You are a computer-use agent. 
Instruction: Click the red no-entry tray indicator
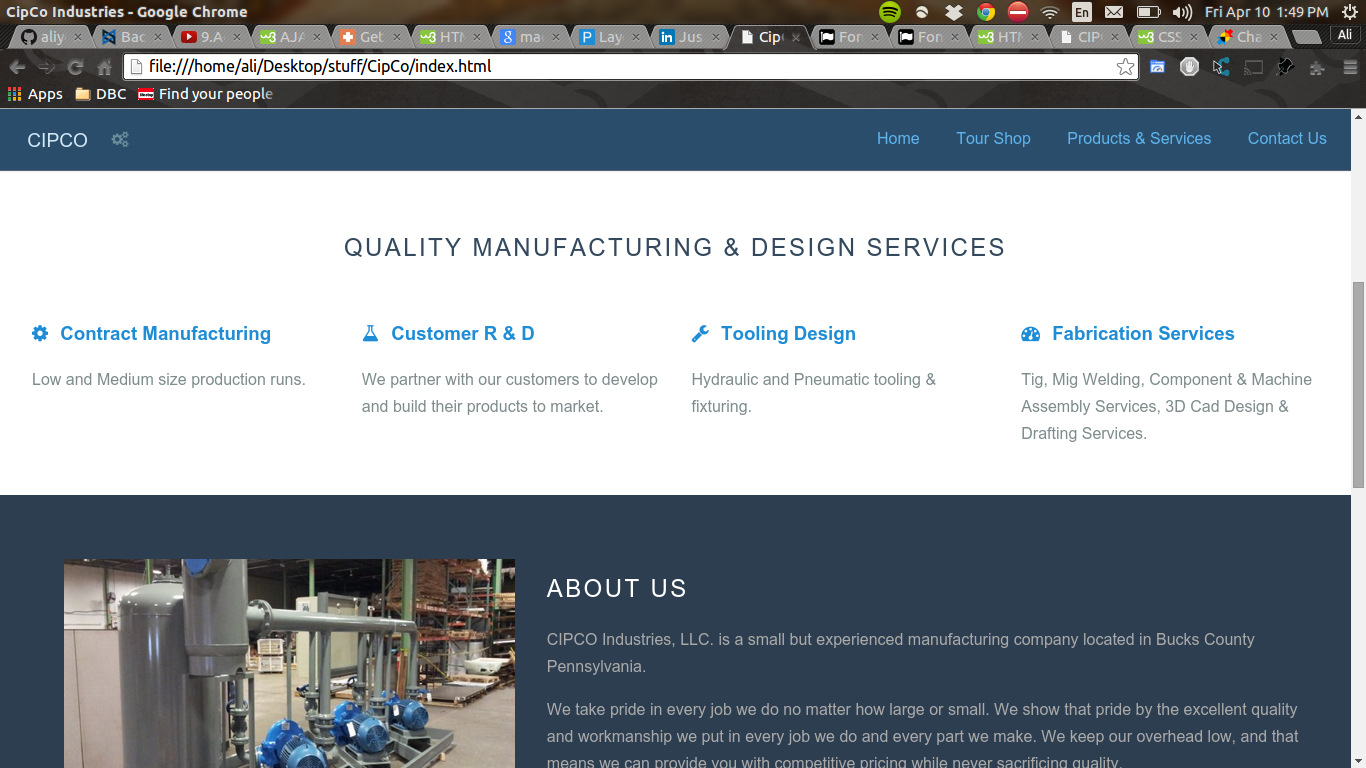click(x=1018, y=12)
